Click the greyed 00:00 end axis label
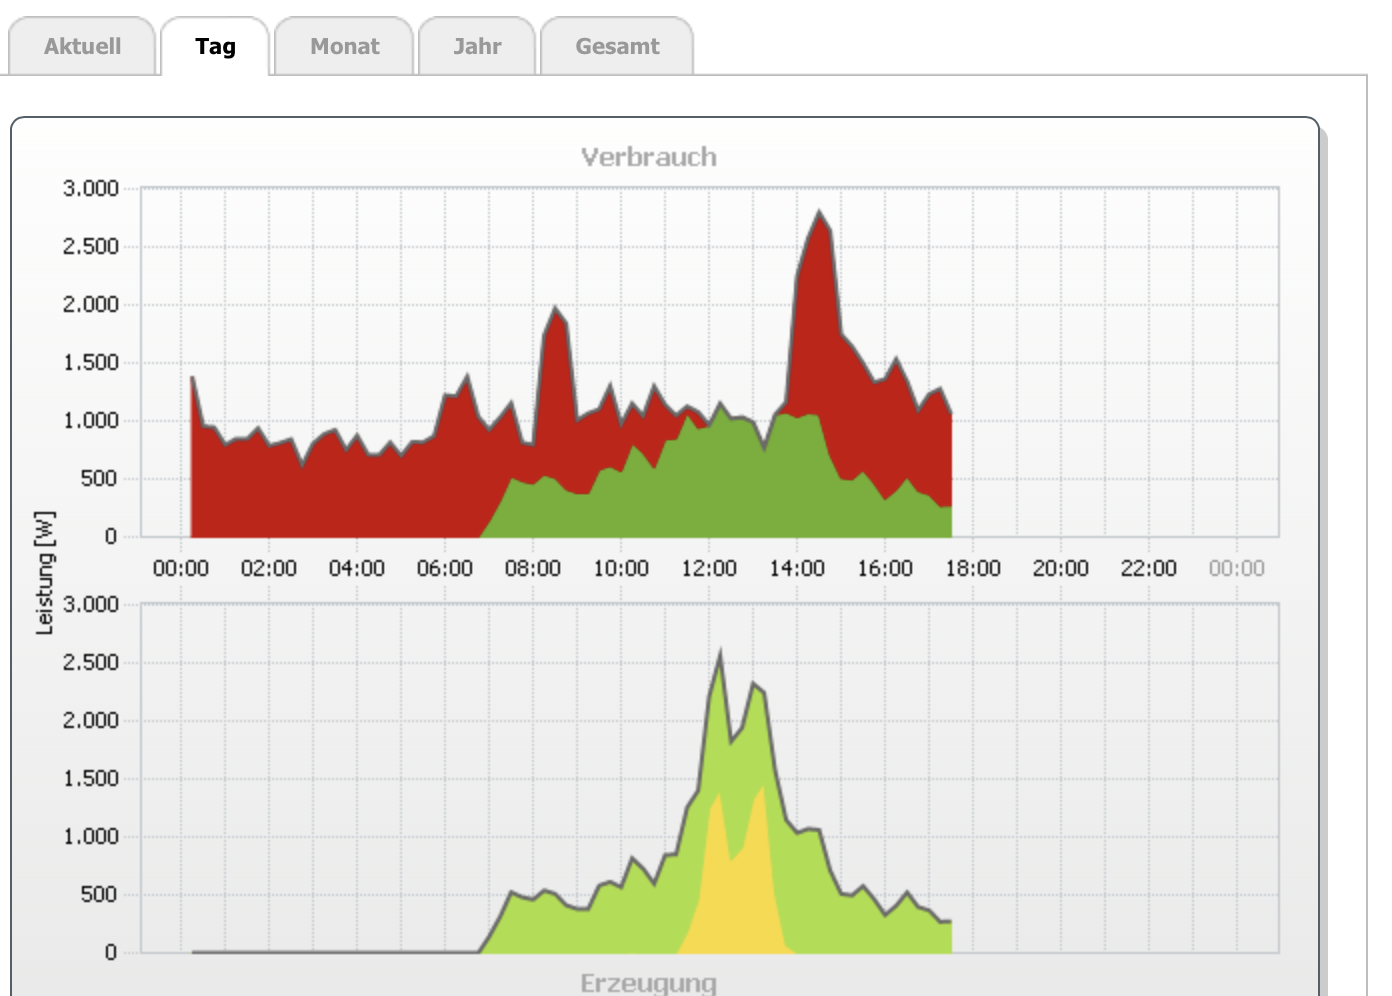1392x996 pixels. click(1237, 568)
